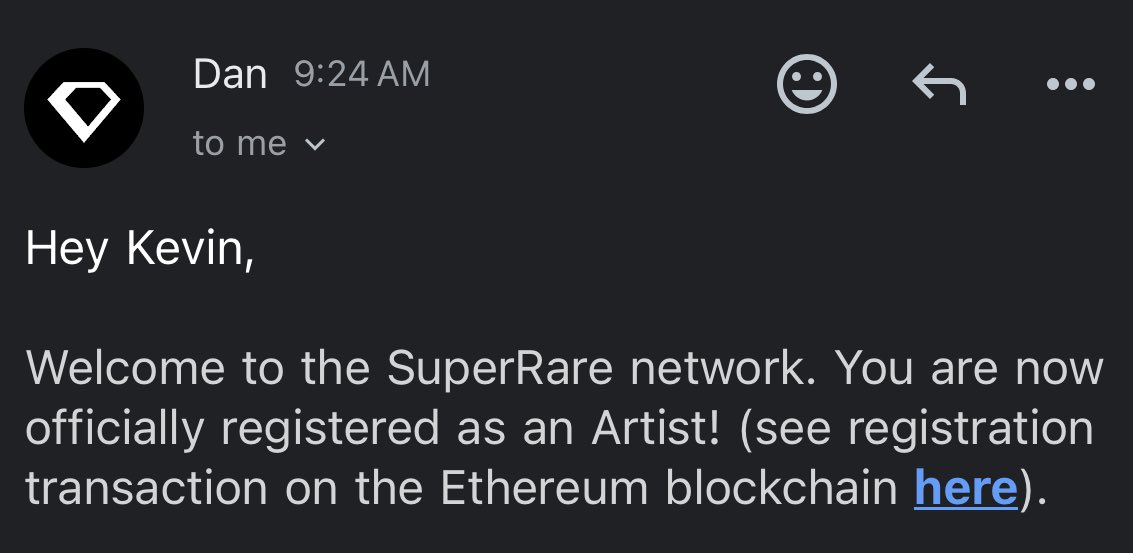Tap the SuperRare diamond sender avatar
Viewport: 1133px width, 553px height.
(x=84, y=108)
